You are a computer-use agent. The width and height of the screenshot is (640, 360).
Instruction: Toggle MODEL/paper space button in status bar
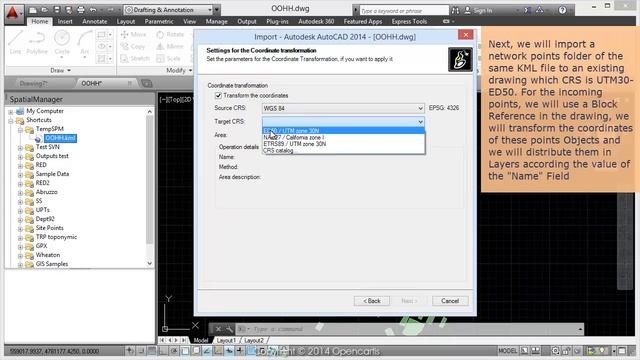pyautogui.click(x=508, y=351)
